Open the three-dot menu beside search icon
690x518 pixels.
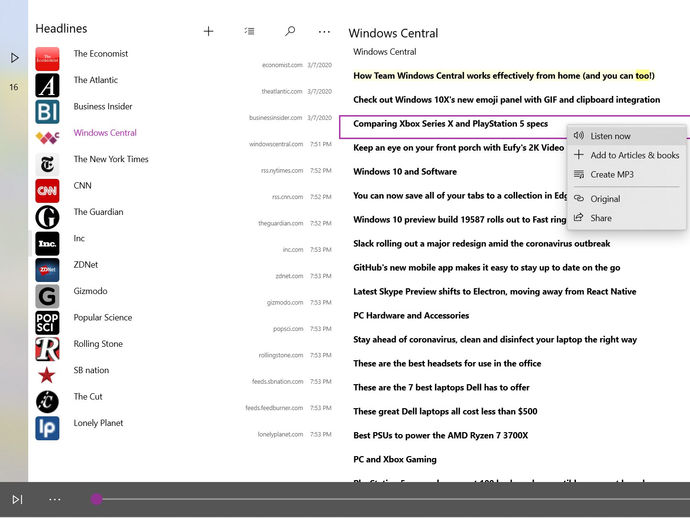tap(324, 32)
